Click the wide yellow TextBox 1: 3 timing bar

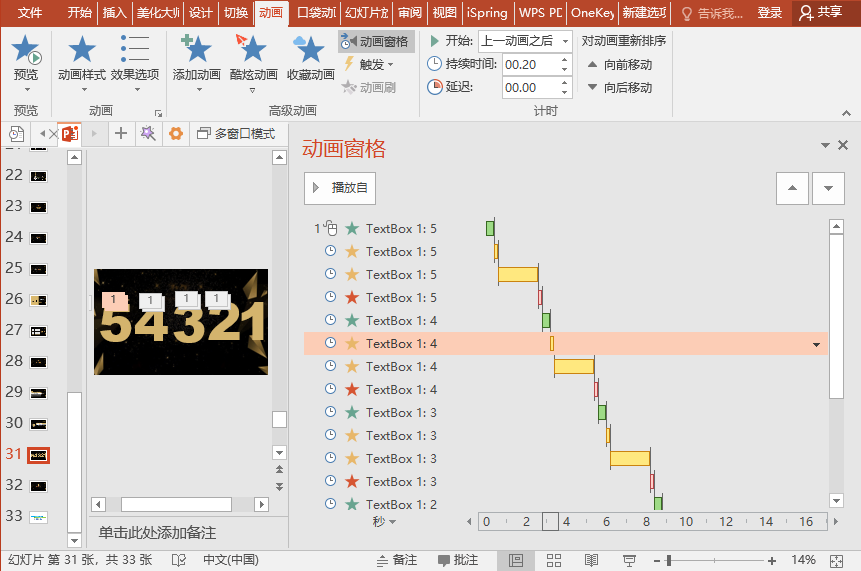pos(630,458)
